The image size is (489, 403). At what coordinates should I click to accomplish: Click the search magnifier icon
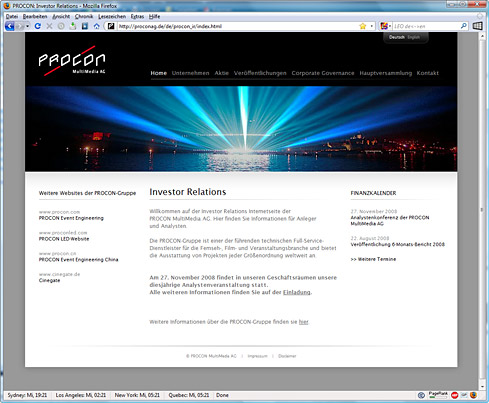tap(463, 26)
